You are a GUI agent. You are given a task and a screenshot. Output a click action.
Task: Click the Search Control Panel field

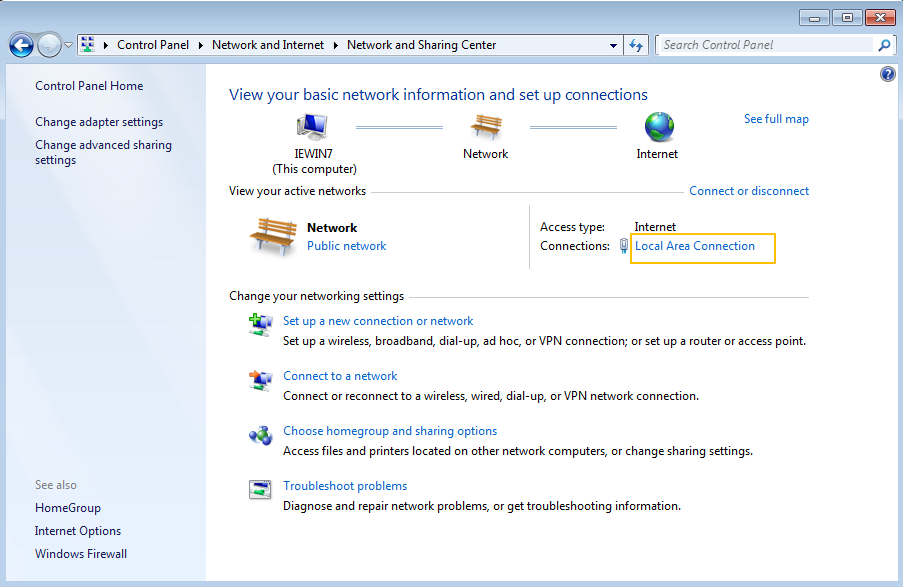pyautogui.click(x=765, y=45)
